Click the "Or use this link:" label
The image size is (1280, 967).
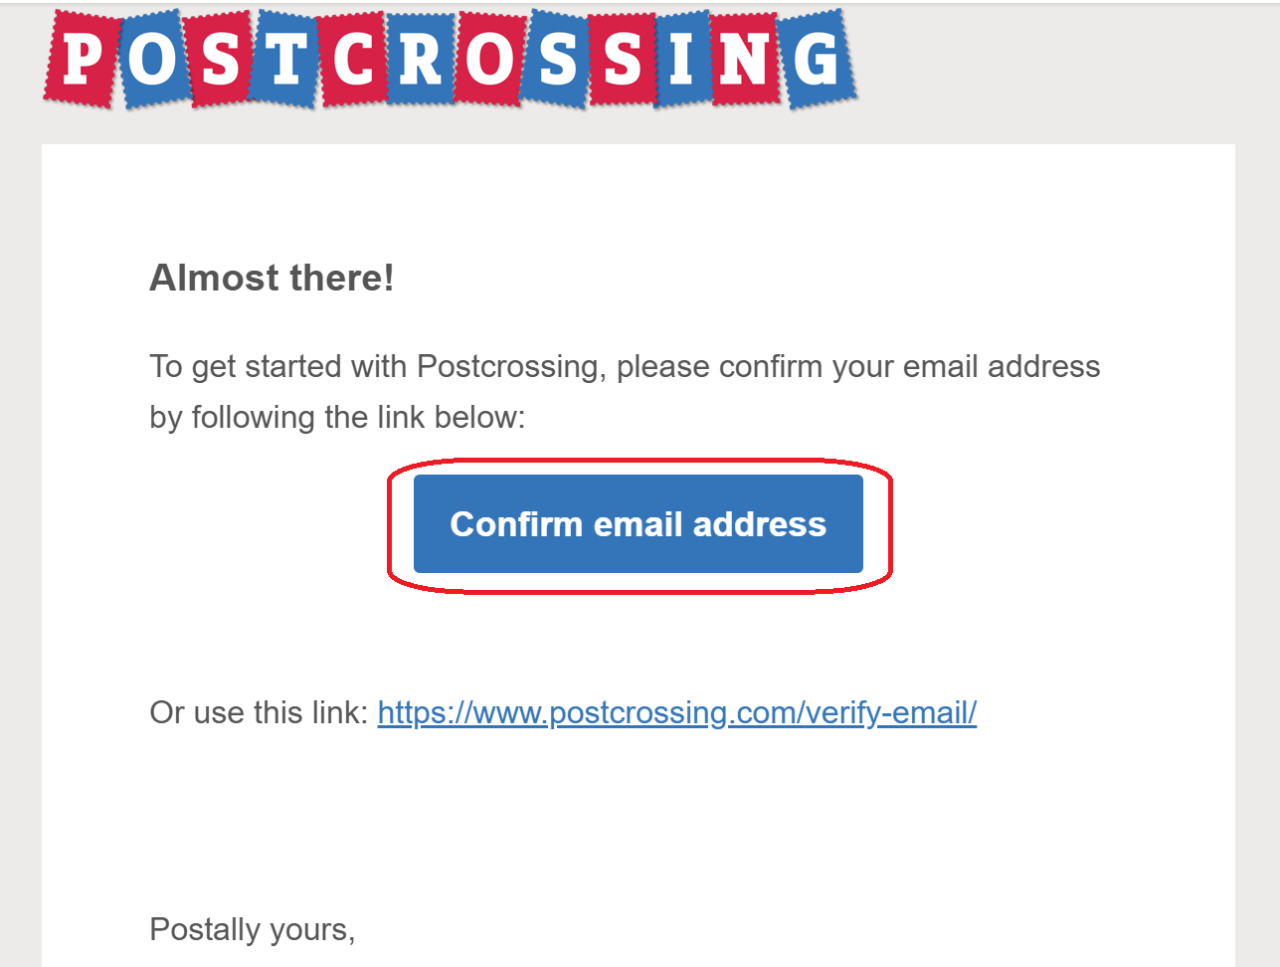(x=258, y=713)
